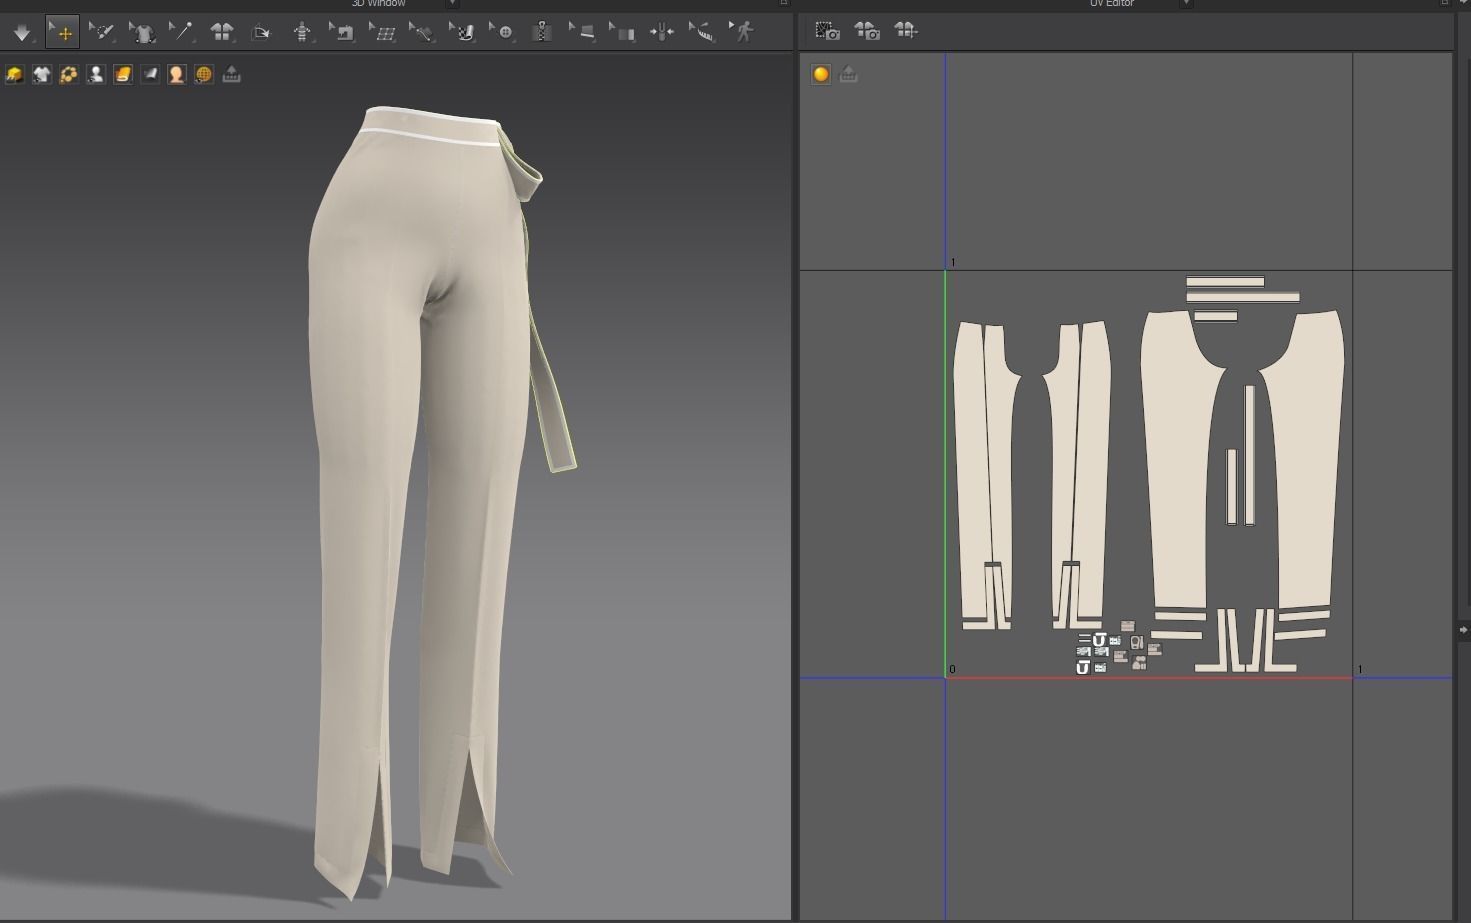Toggle the white shirt garment display
The width and height of the screenshot is (1471, 923).
pyautogui.click(x=41, y=74)
